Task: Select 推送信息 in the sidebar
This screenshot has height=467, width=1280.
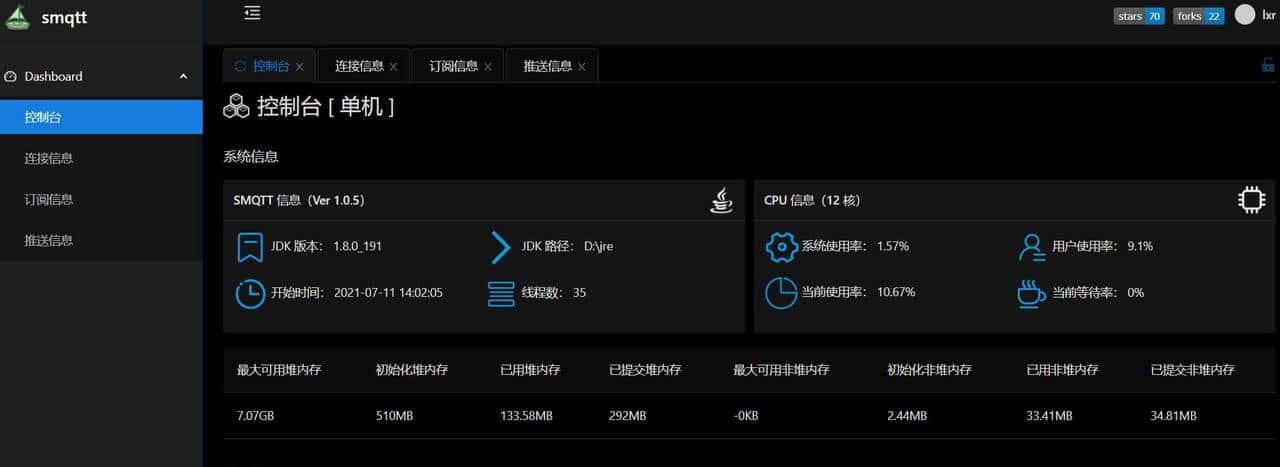Action: (49, 240)
